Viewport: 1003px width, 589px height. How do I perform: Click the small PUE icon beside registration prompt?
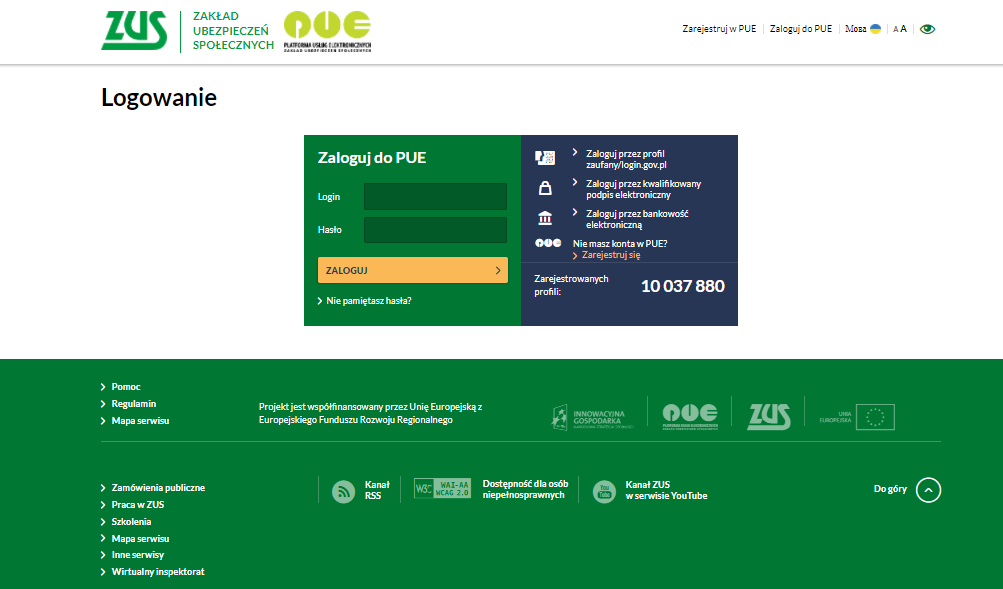(x=548, y=243)
